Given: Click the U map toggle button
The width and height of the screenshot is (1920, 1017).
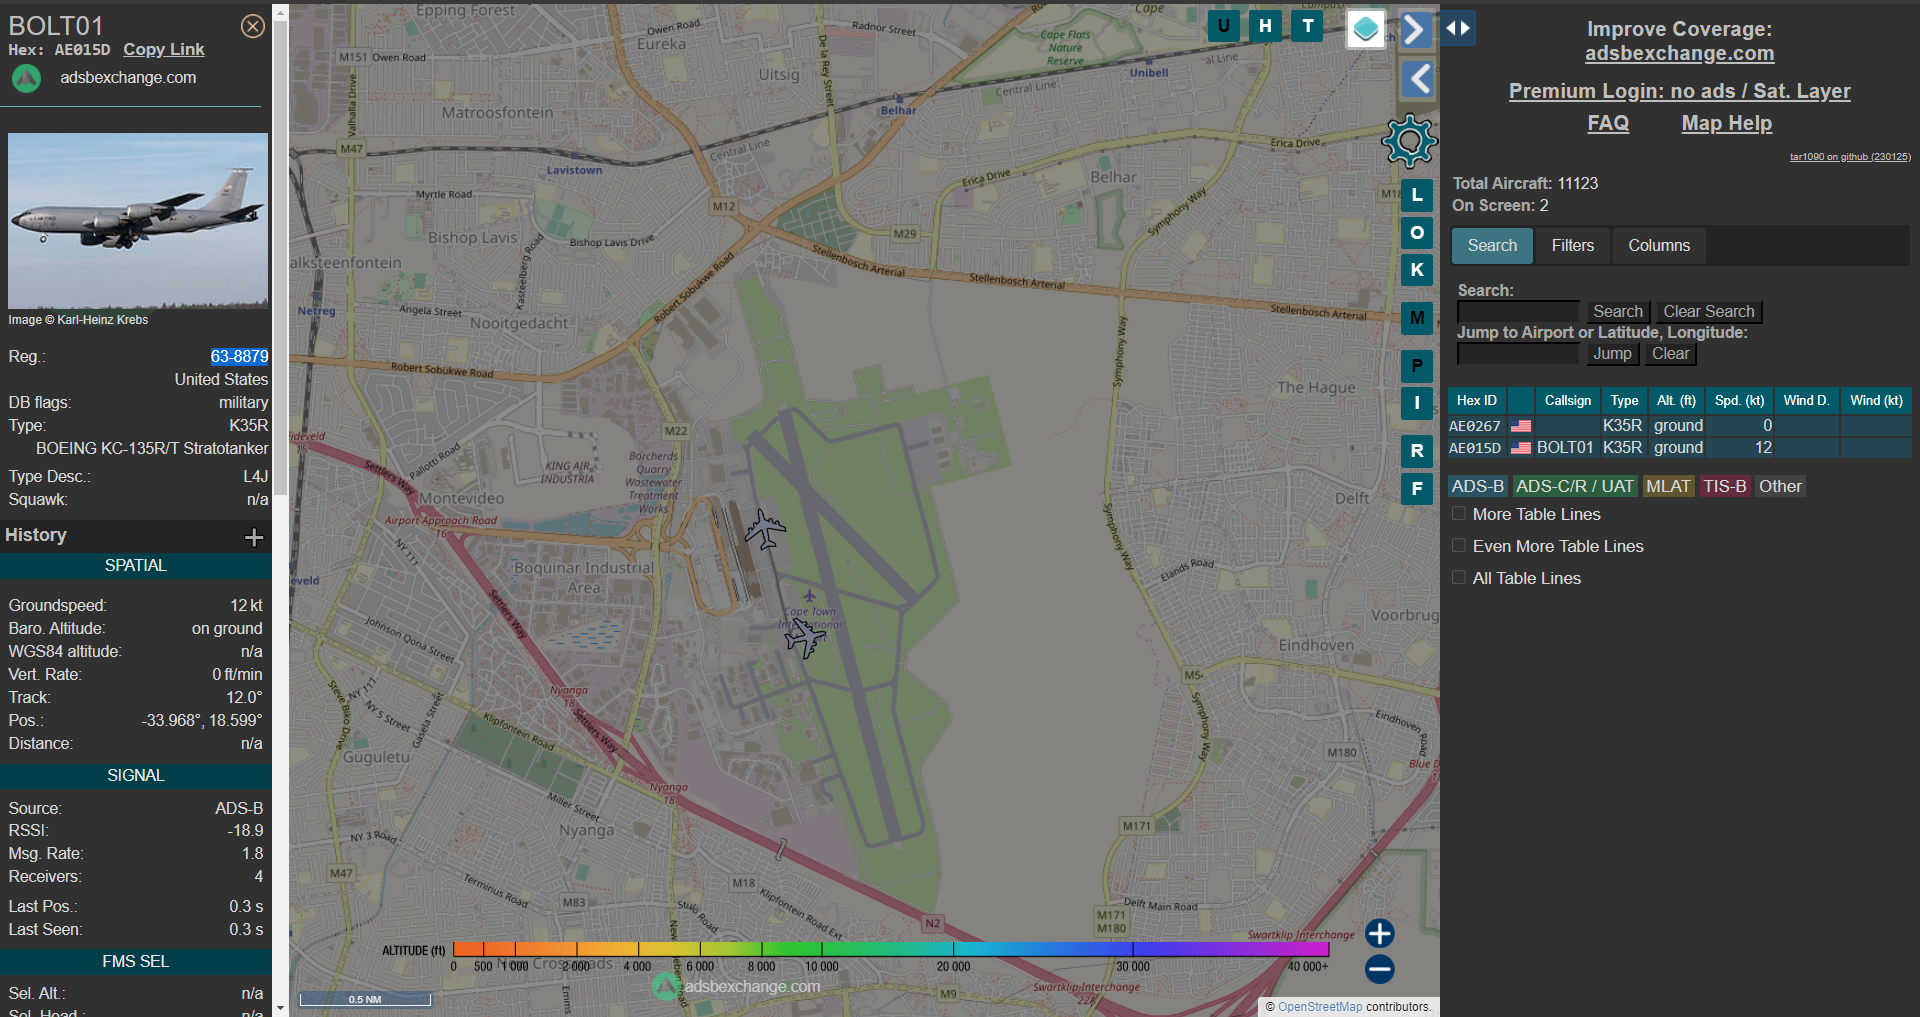Looking at the screenshot, I should [x=1223, y=26].
